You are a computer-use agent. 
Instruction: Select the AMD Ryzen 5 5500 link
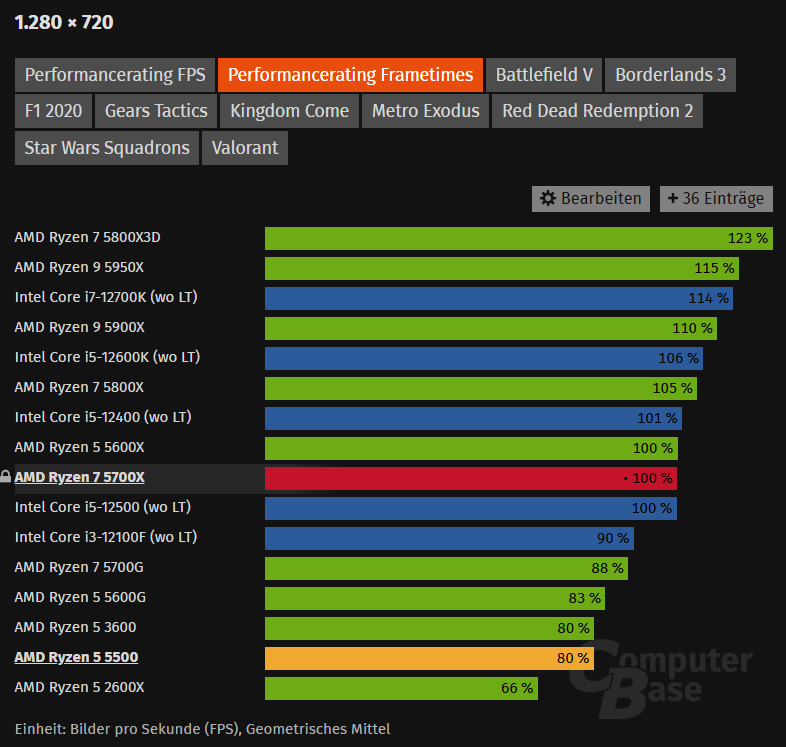tap(76, 657)
